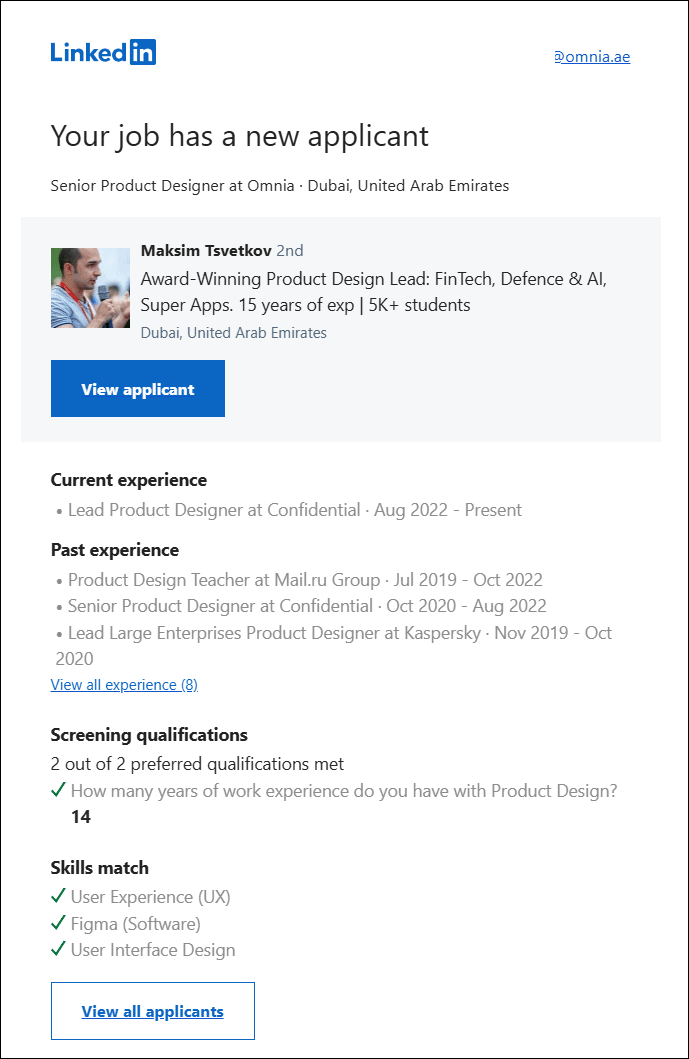The image size is (689, 1059).
Task: Click the Skills match heading
Action: point(99,868)
